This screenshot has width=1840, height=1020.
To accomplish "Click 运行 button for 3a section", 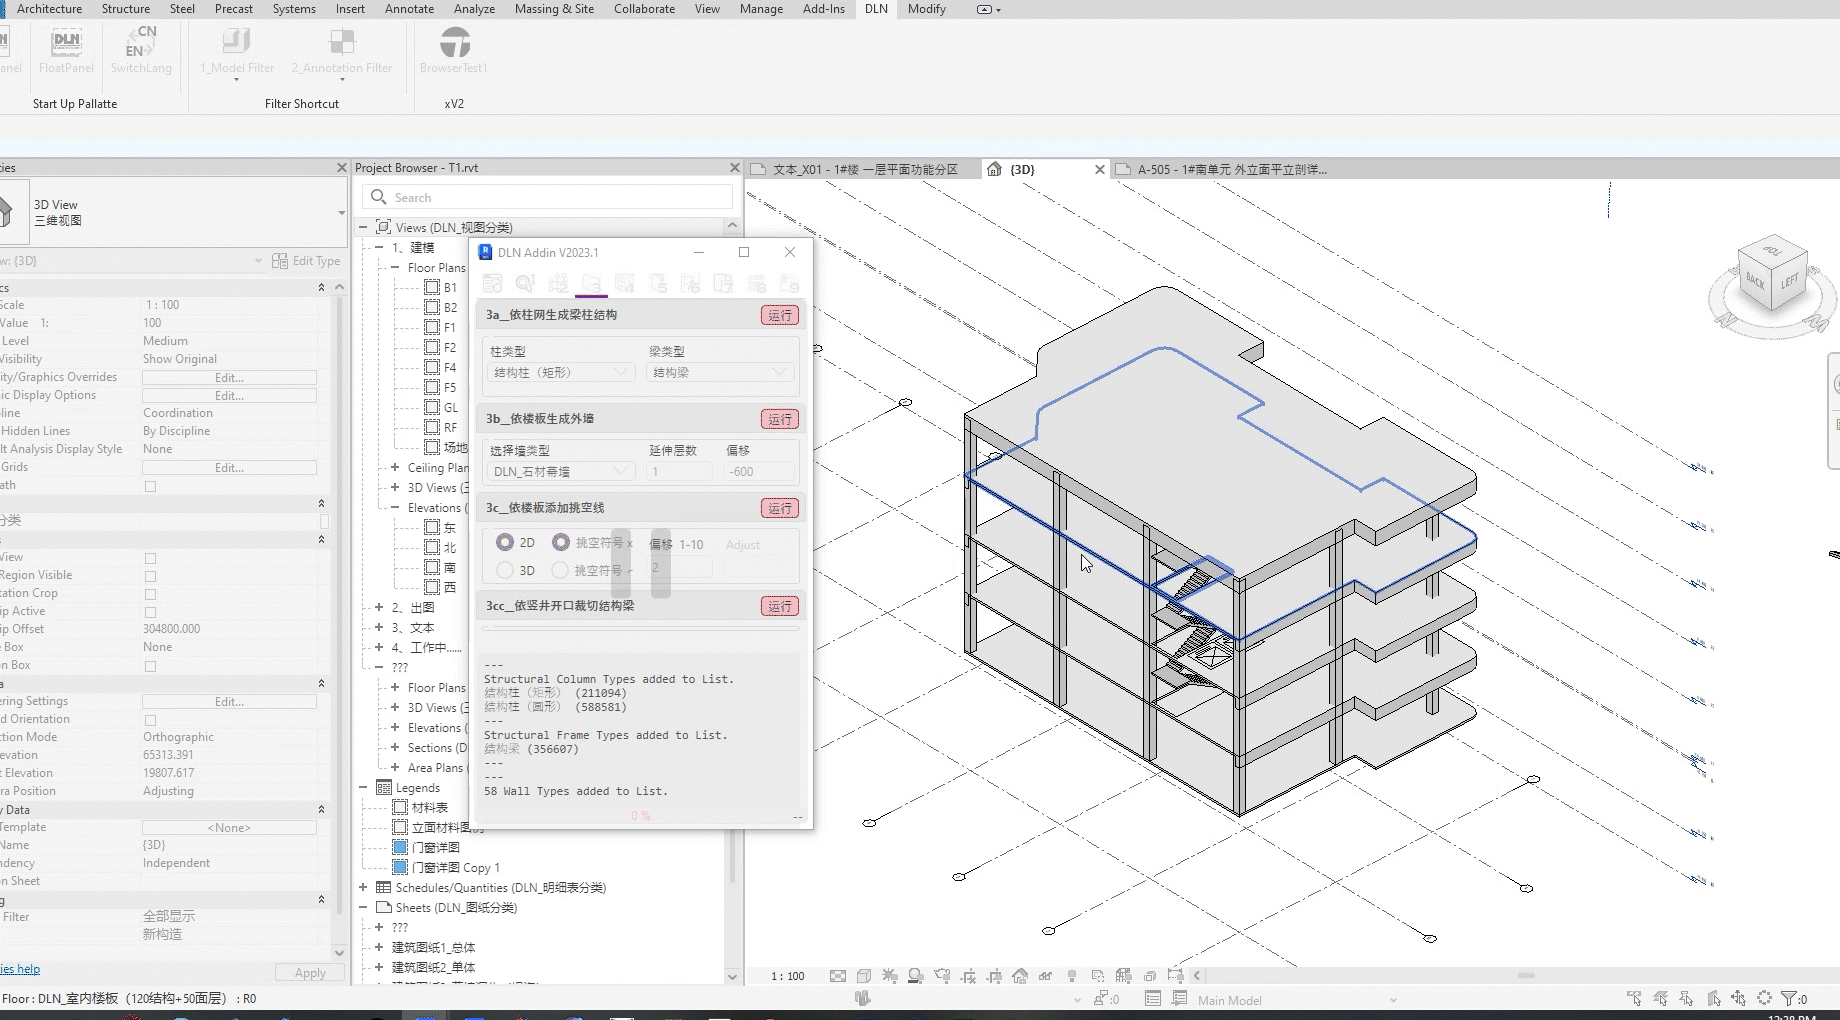I will [x=779, y=315].
